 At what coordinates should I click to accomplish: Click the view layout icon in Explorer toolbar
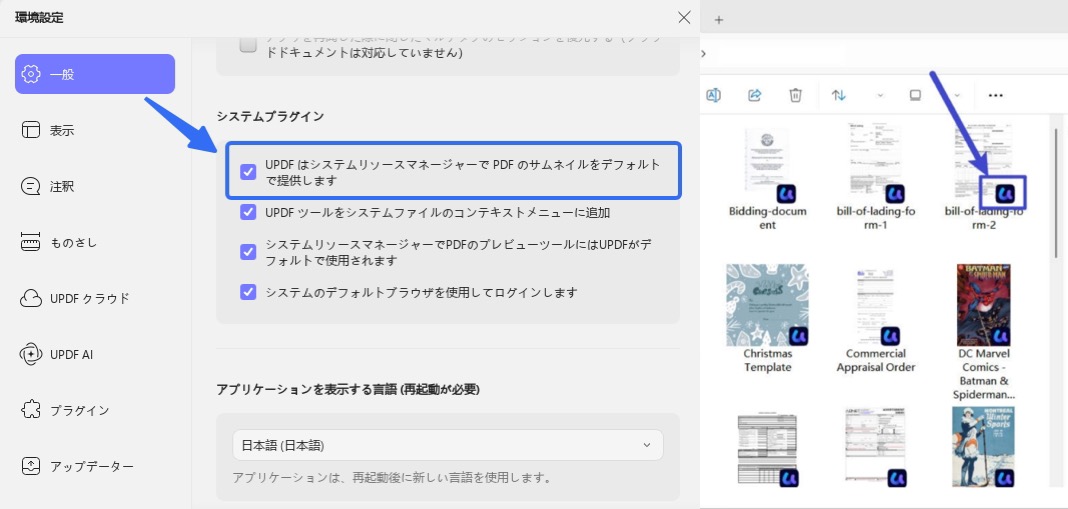pyautogui.click(x=915, y=95)
